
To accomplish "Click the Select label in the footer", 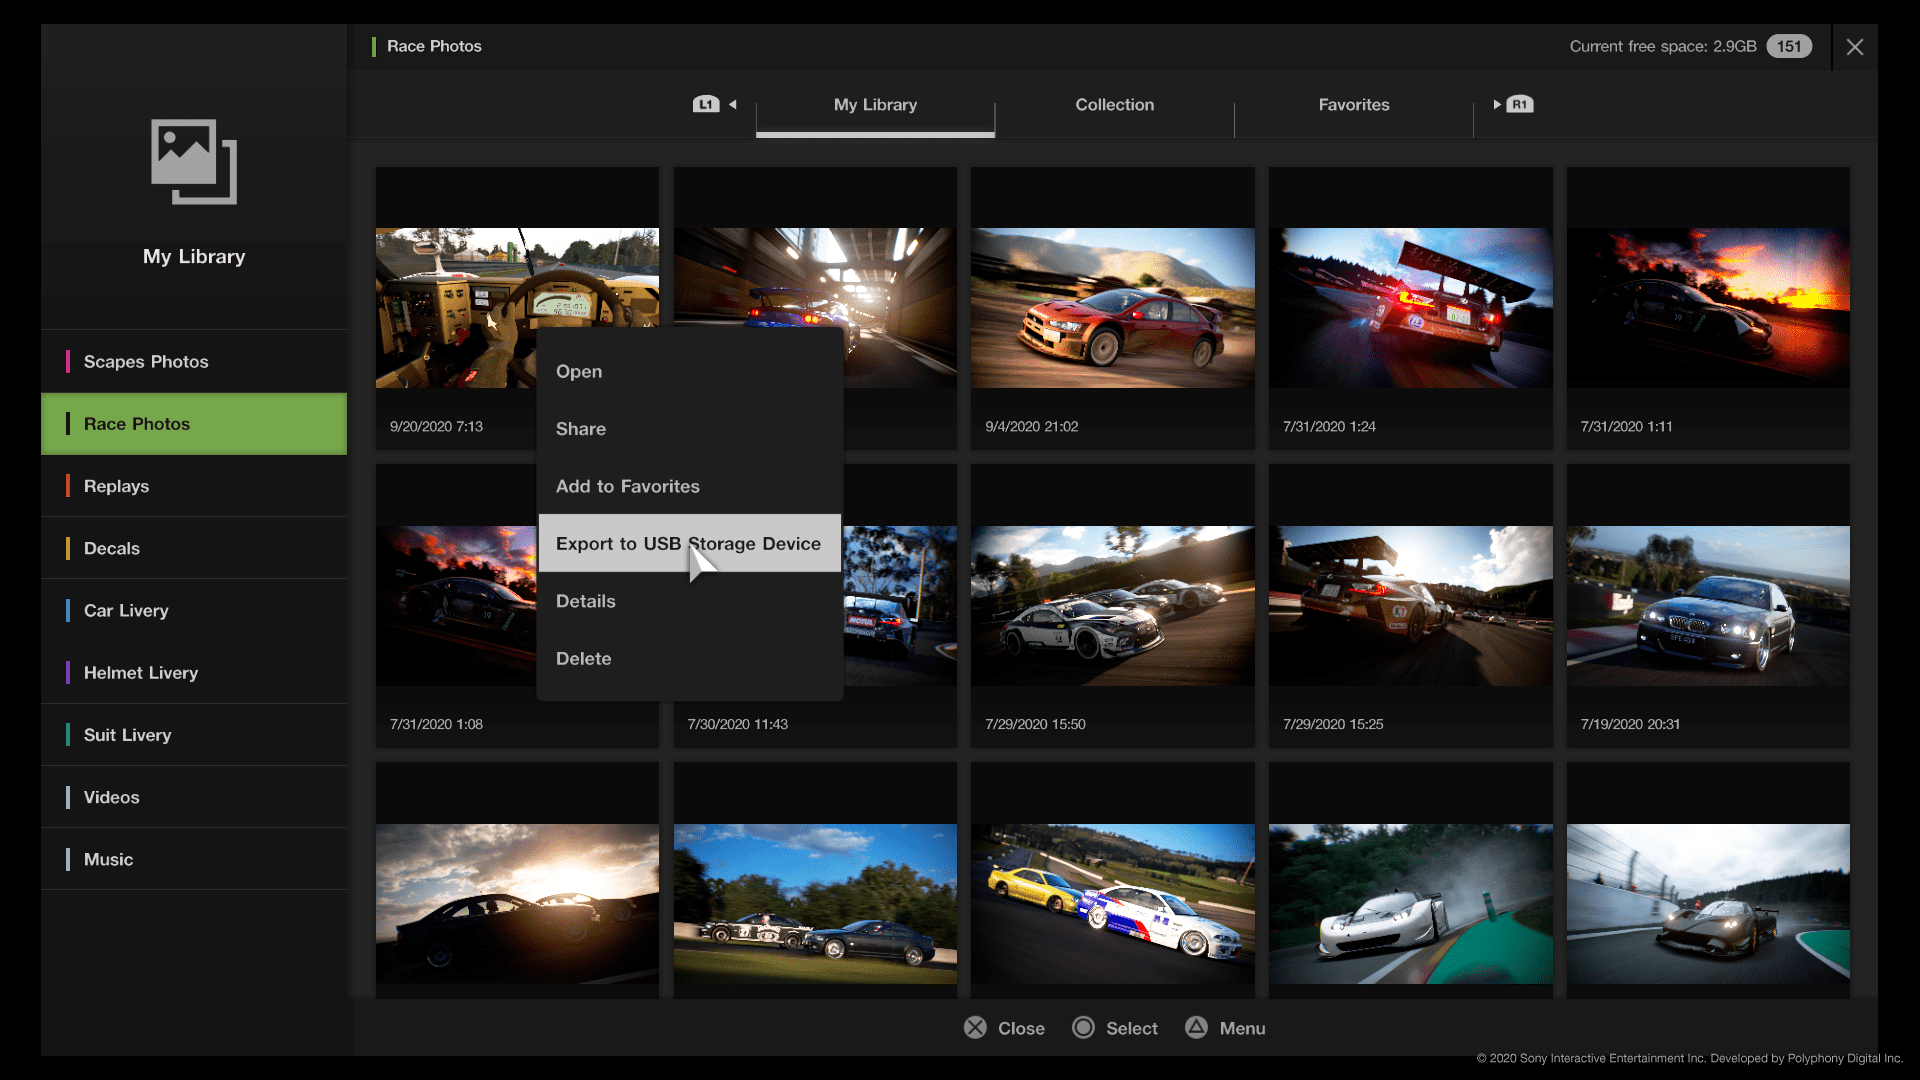I will coord(1132,1028).
